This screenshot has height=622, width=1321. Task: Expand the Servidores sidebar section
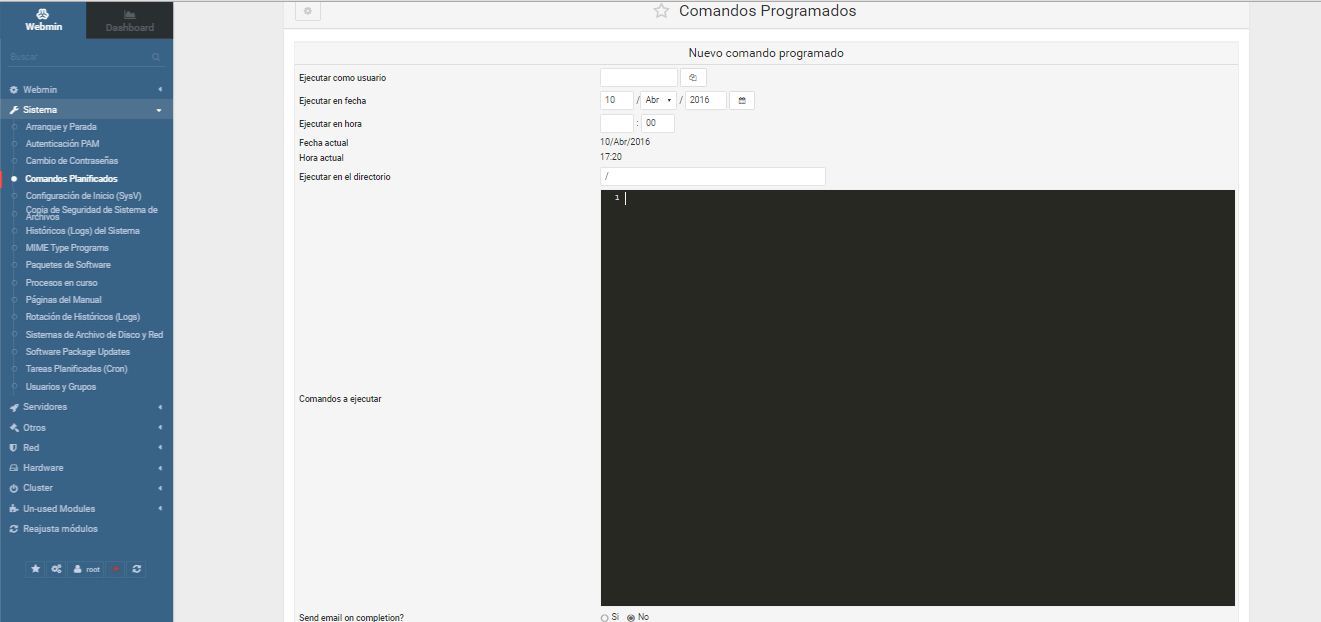[46, 407]
